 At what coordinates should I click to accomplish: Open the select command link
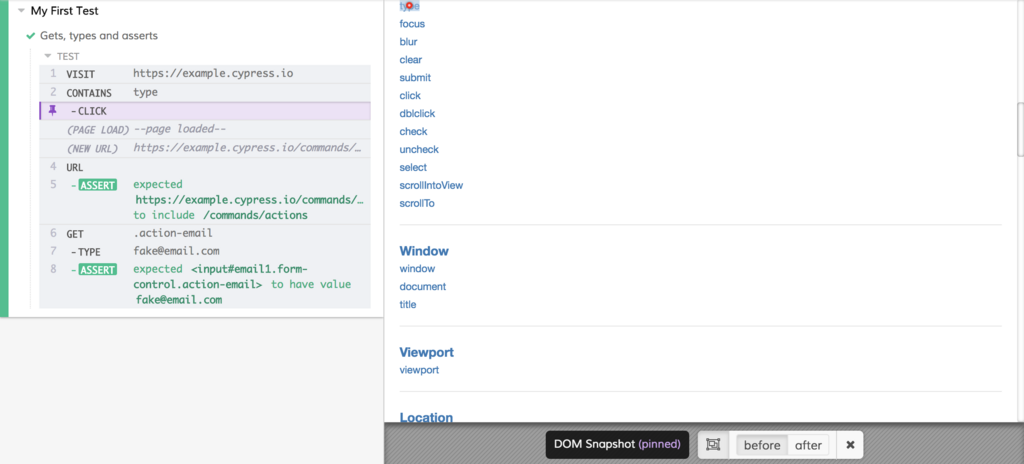click(413, 168)
